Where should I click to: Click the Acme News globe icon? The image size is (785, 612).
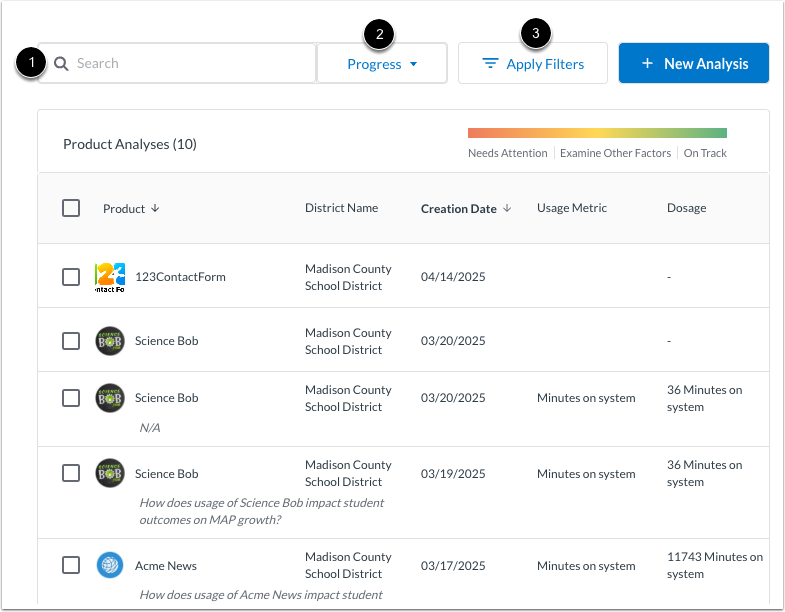(x=110, y=565)
